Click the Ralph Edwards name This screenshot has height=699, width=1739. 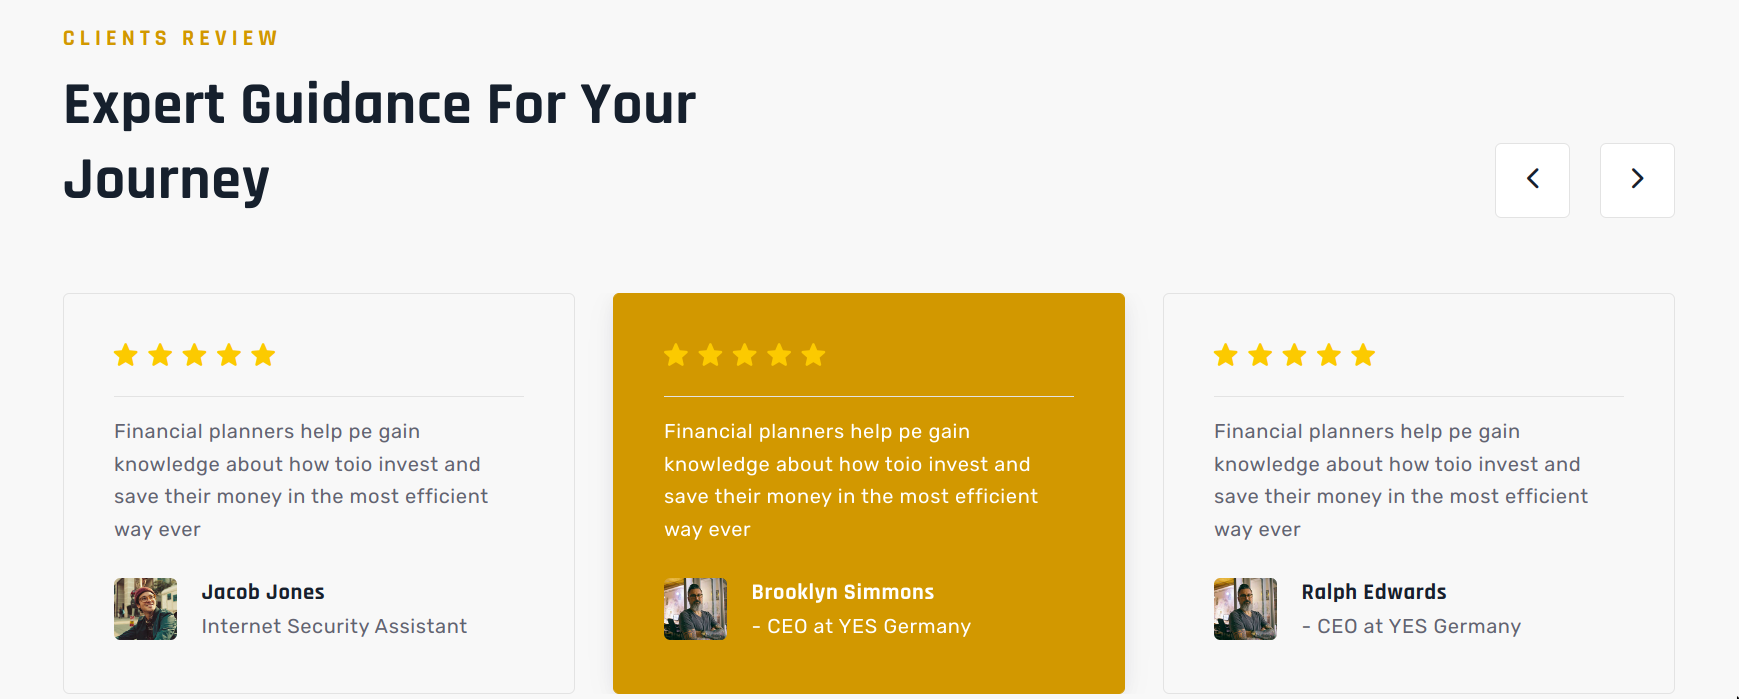pos(1374,592)
